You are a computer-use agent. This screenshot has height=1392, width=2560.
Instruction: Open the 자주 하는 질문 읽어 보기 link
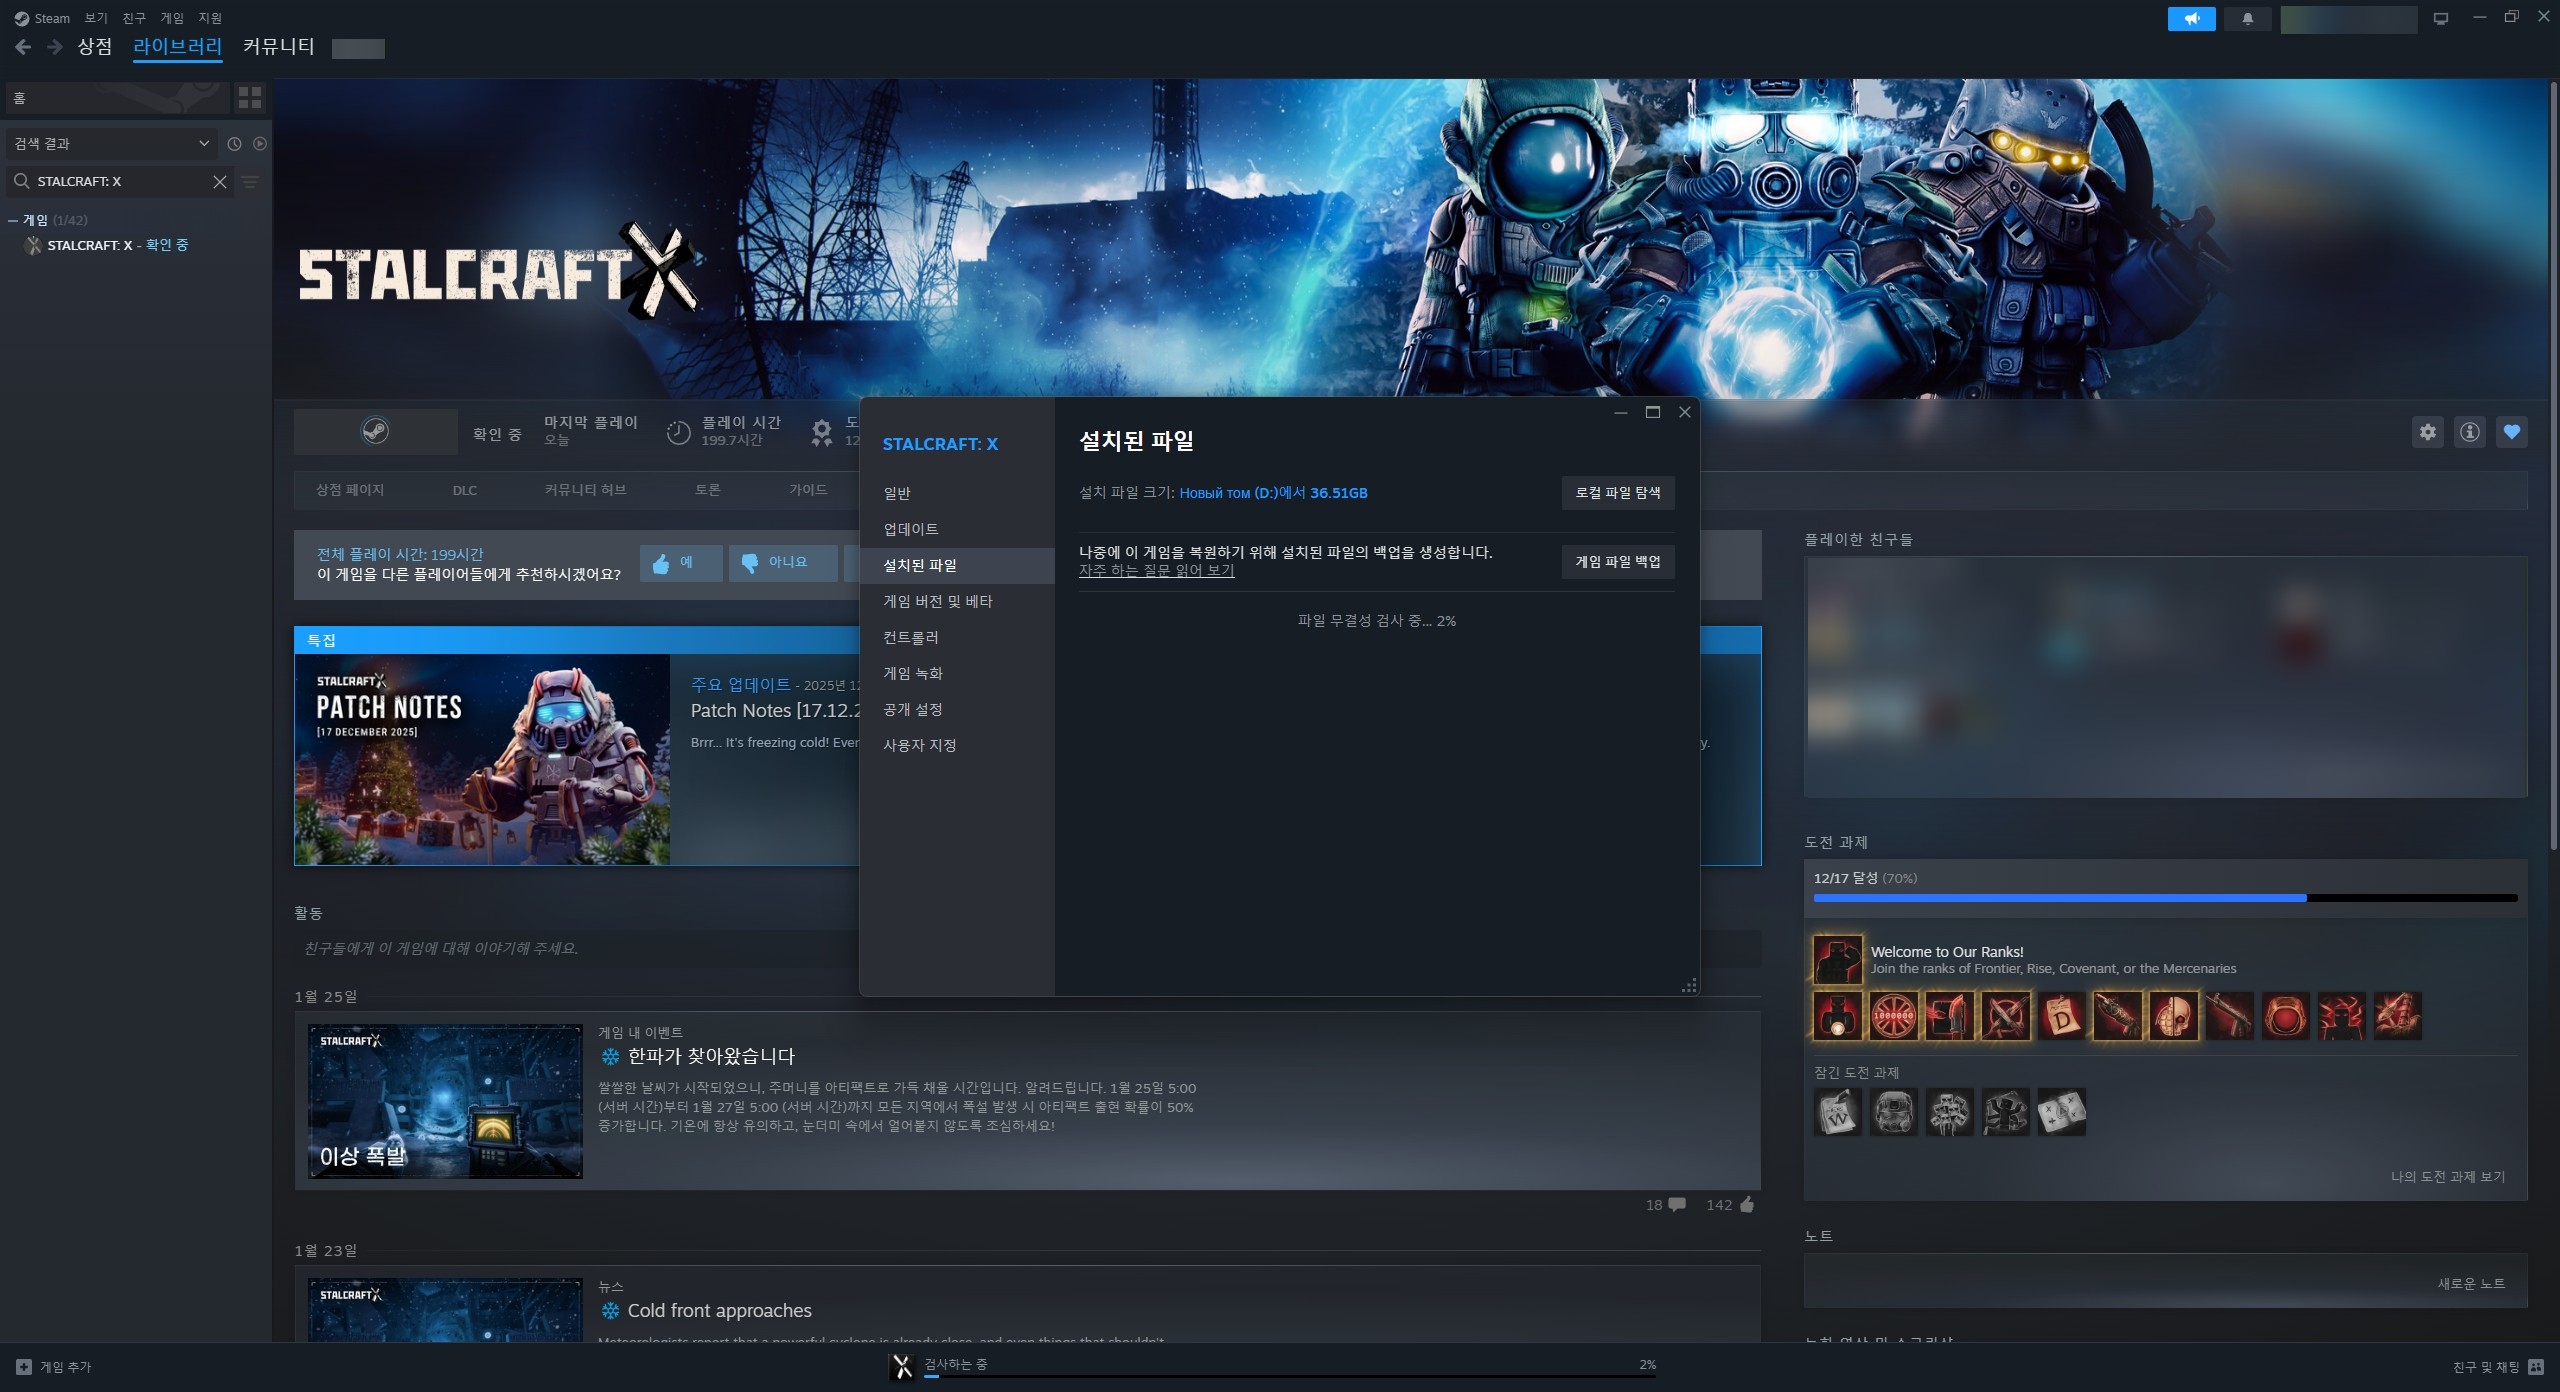(x=1156, y=571)
